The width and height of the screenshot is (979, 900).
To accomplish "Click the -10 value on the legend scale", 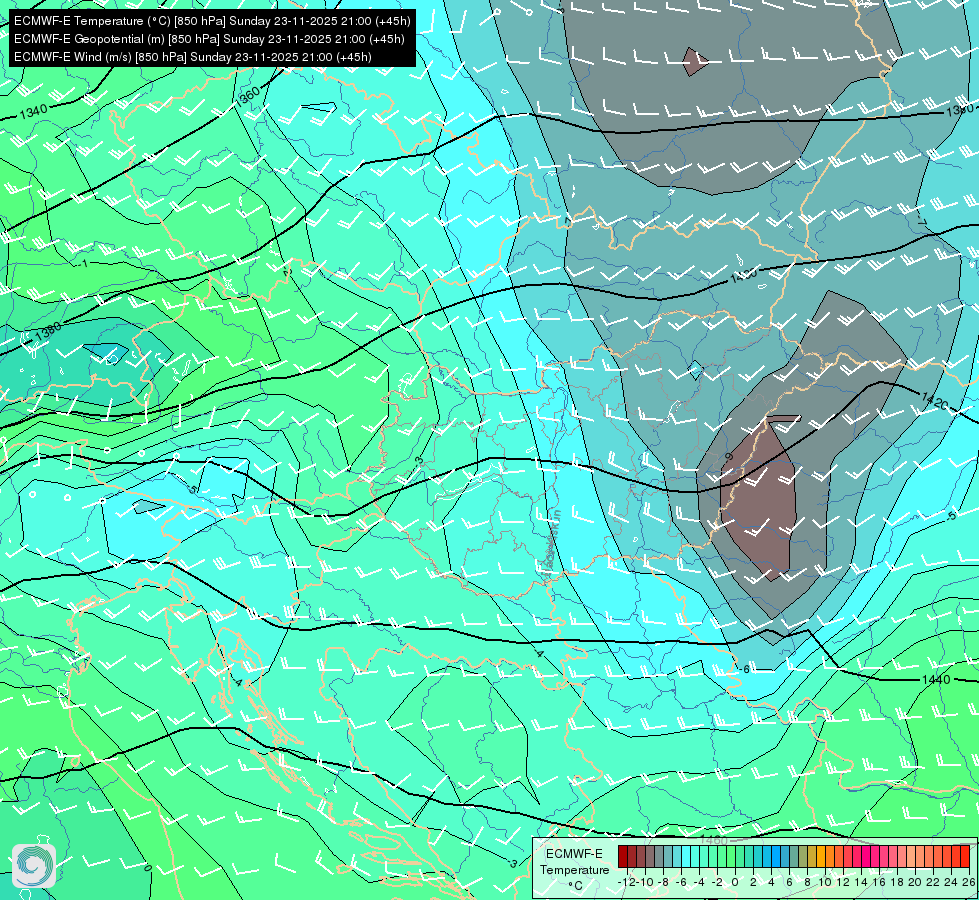I will [x=645, y=882].
